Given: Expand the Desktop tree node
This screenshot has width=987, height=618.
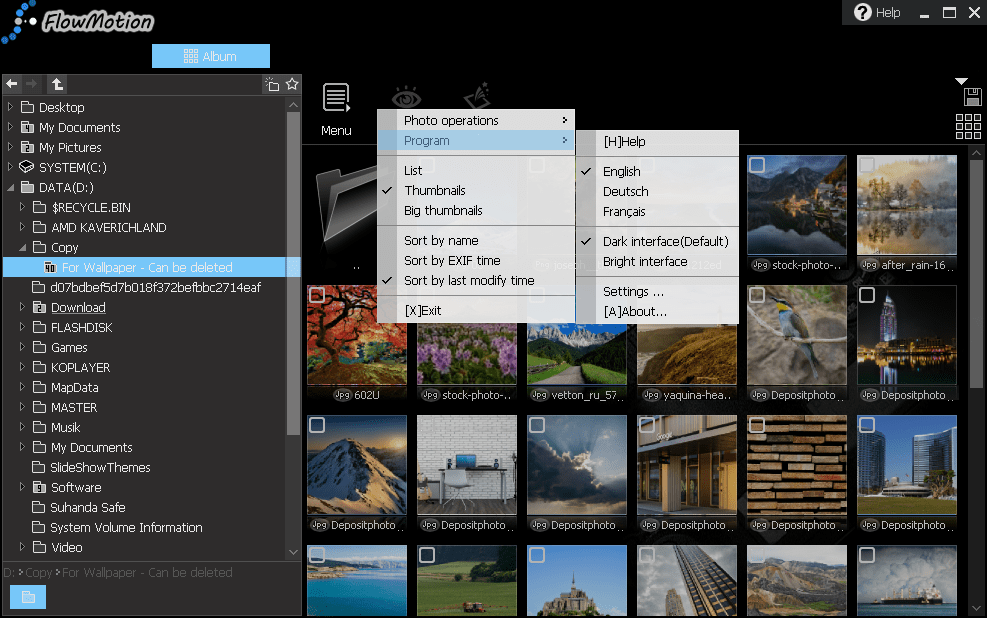Looking at the screenshot, I should point(11,107).
